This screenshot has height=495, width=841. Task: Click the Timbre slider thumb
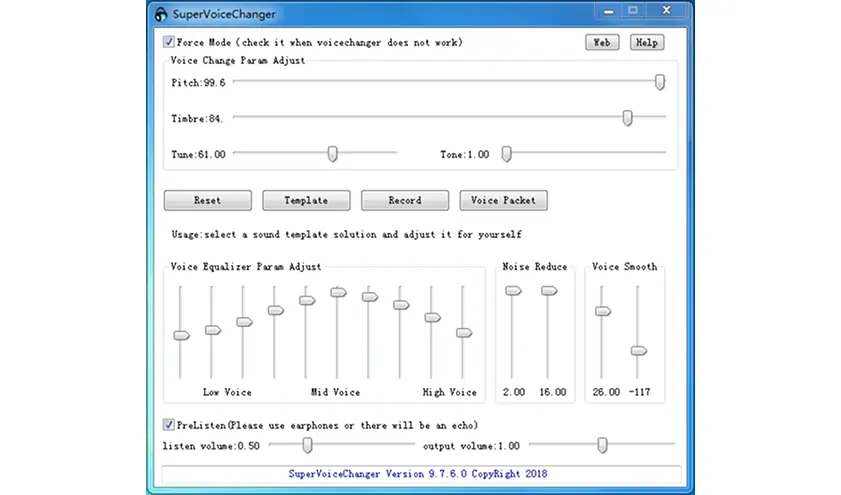pos(627,117)
